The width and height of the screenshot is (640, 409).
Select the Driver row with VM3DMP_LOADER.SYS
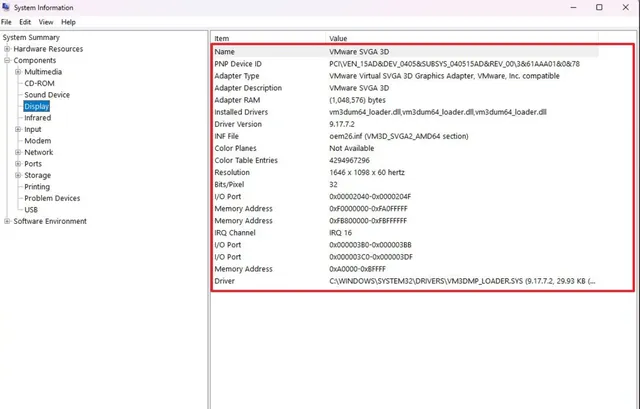(x=405, y=281)
